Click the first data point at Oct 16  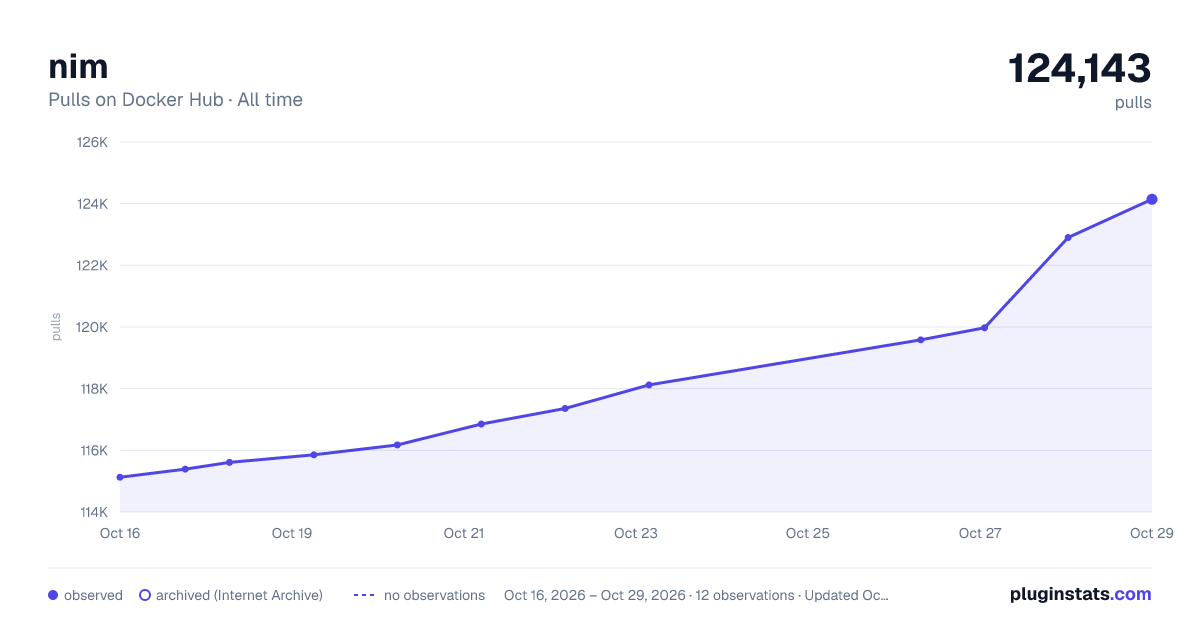pyautogui.click(x=120, y=477)
